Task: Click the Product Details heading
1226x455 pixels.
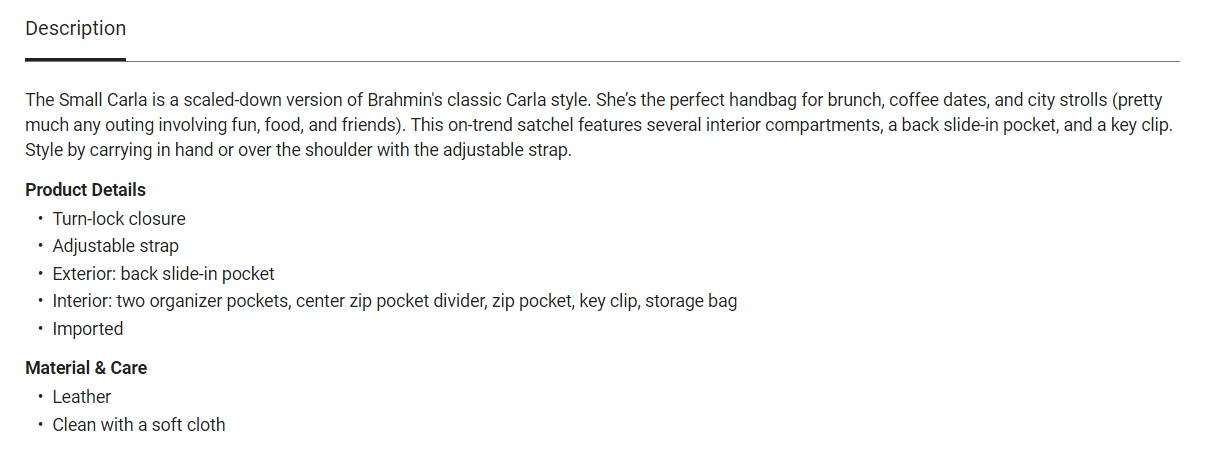Action: [x=85, y=190]
